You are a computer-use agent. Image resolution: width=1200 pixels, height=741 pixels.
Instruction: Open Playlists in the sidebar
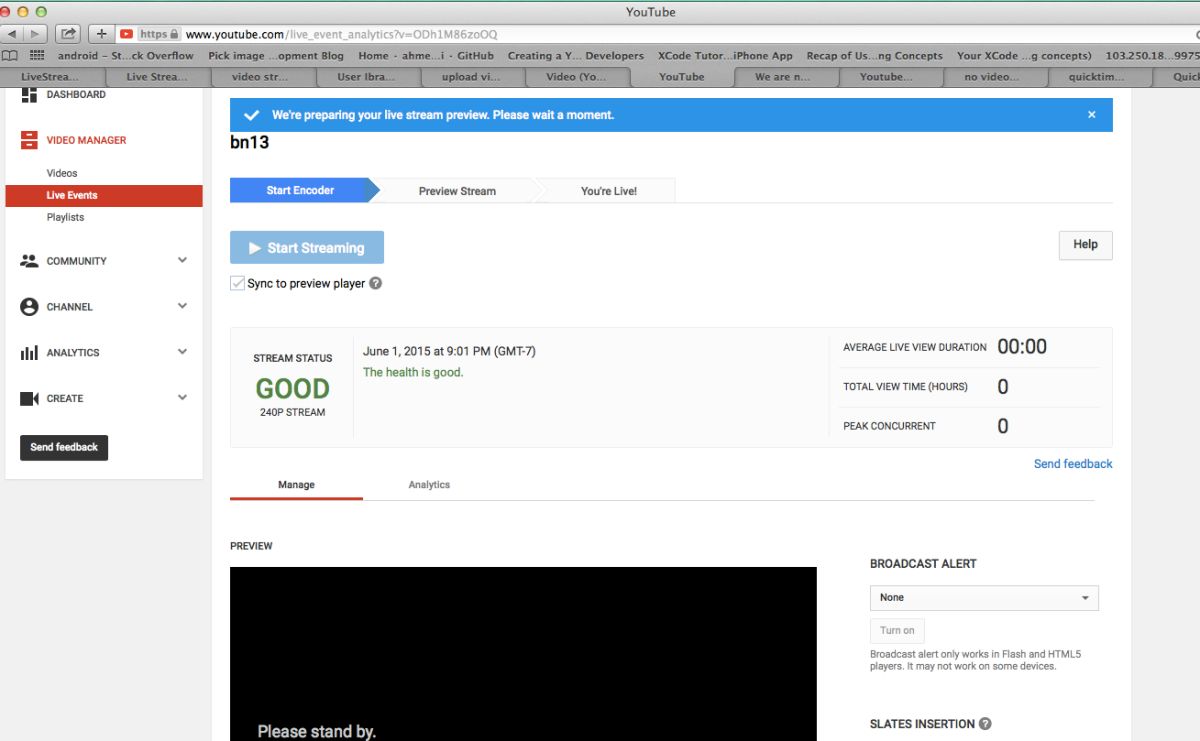coord(65,218)
